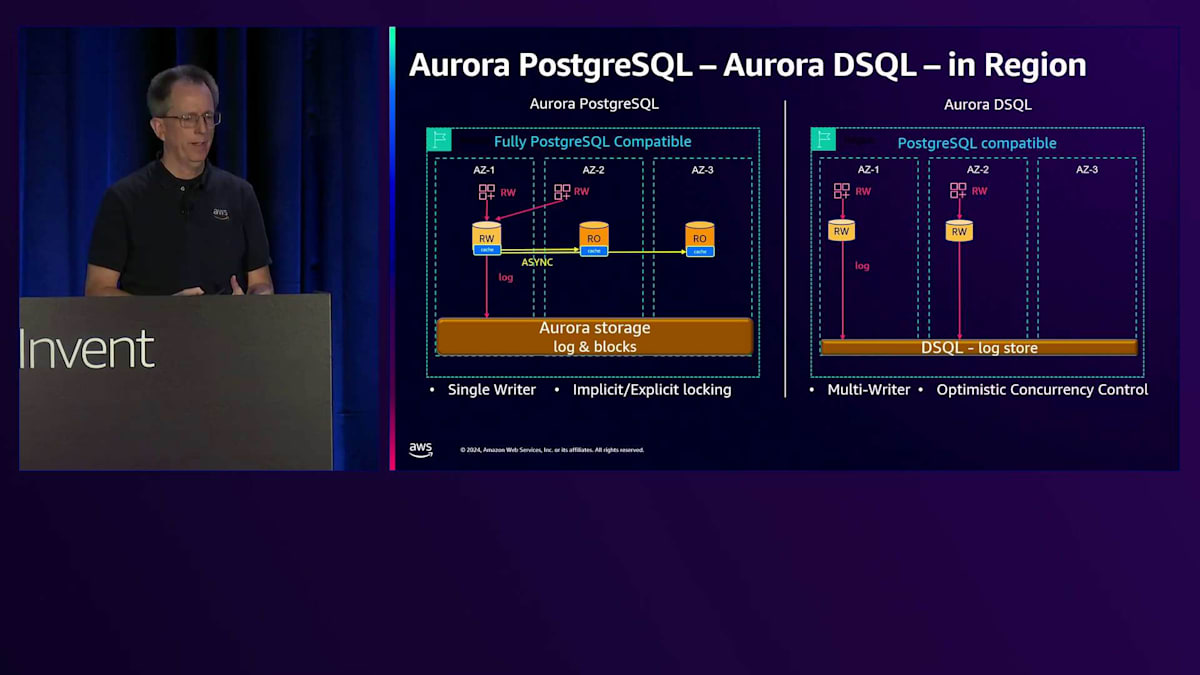1200x675 pixels.
Task: Select the RO database icon in Aurora PostgreSQL AZ-2
Action: coord(594,239)
